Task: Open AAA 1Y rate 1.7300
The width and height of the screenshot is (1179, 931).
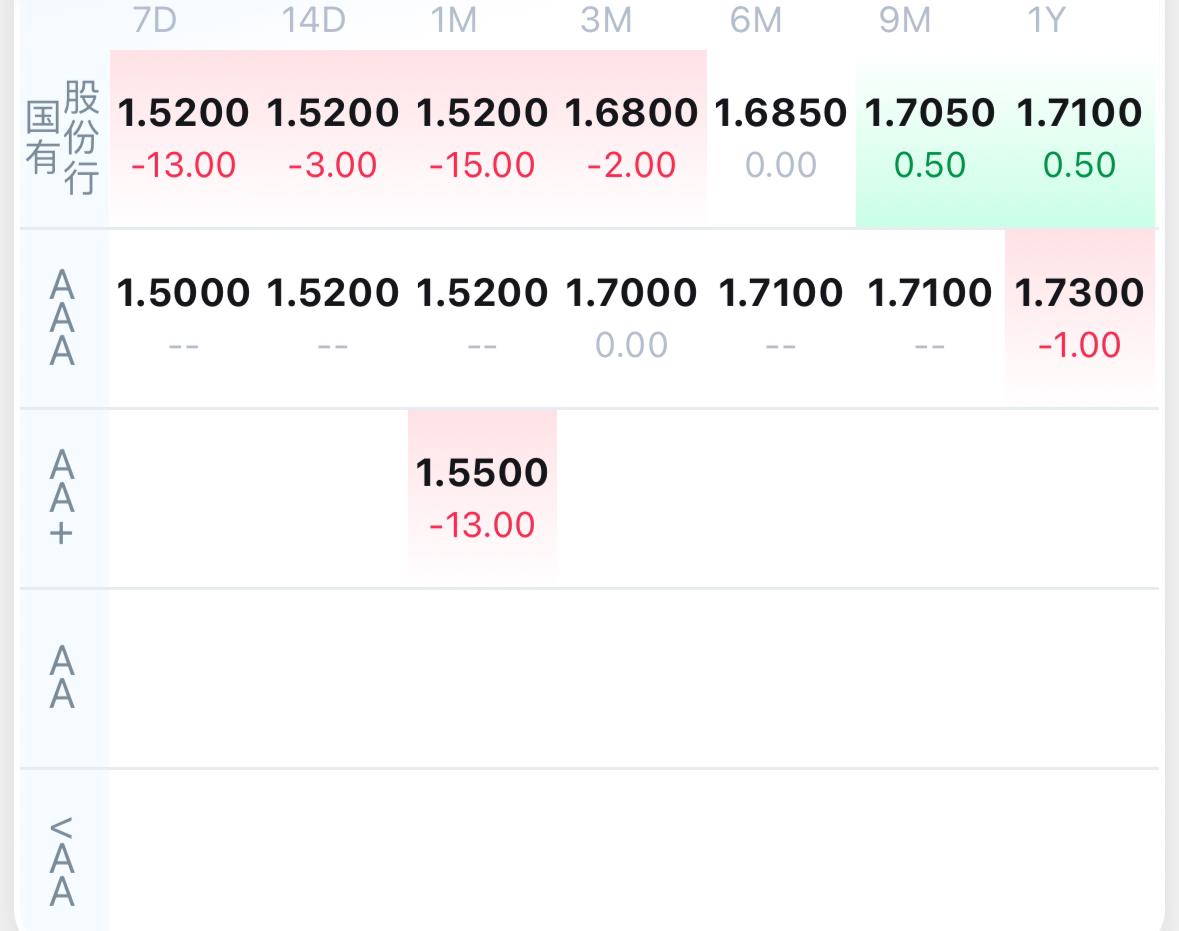Action: click(x=1079, y=293)
